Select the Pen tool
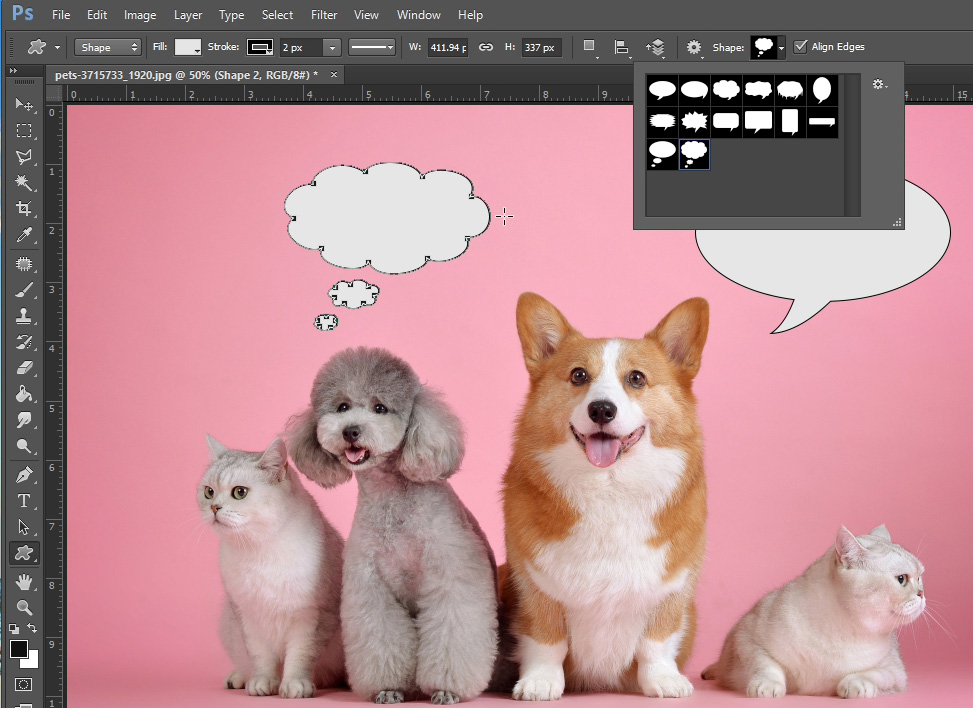This screenshot has height=708, width=973. [24, 475]
